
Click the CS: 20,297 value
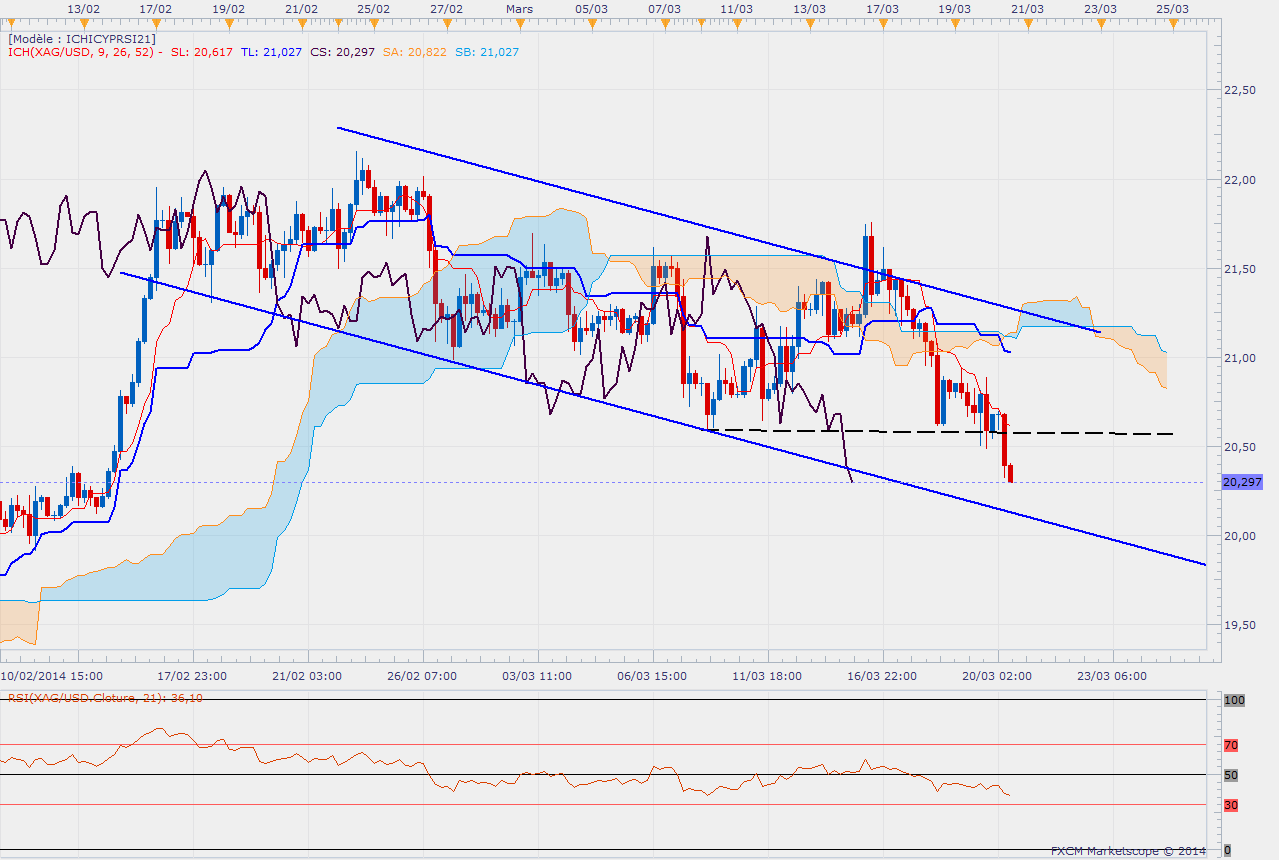pos(343,52)
